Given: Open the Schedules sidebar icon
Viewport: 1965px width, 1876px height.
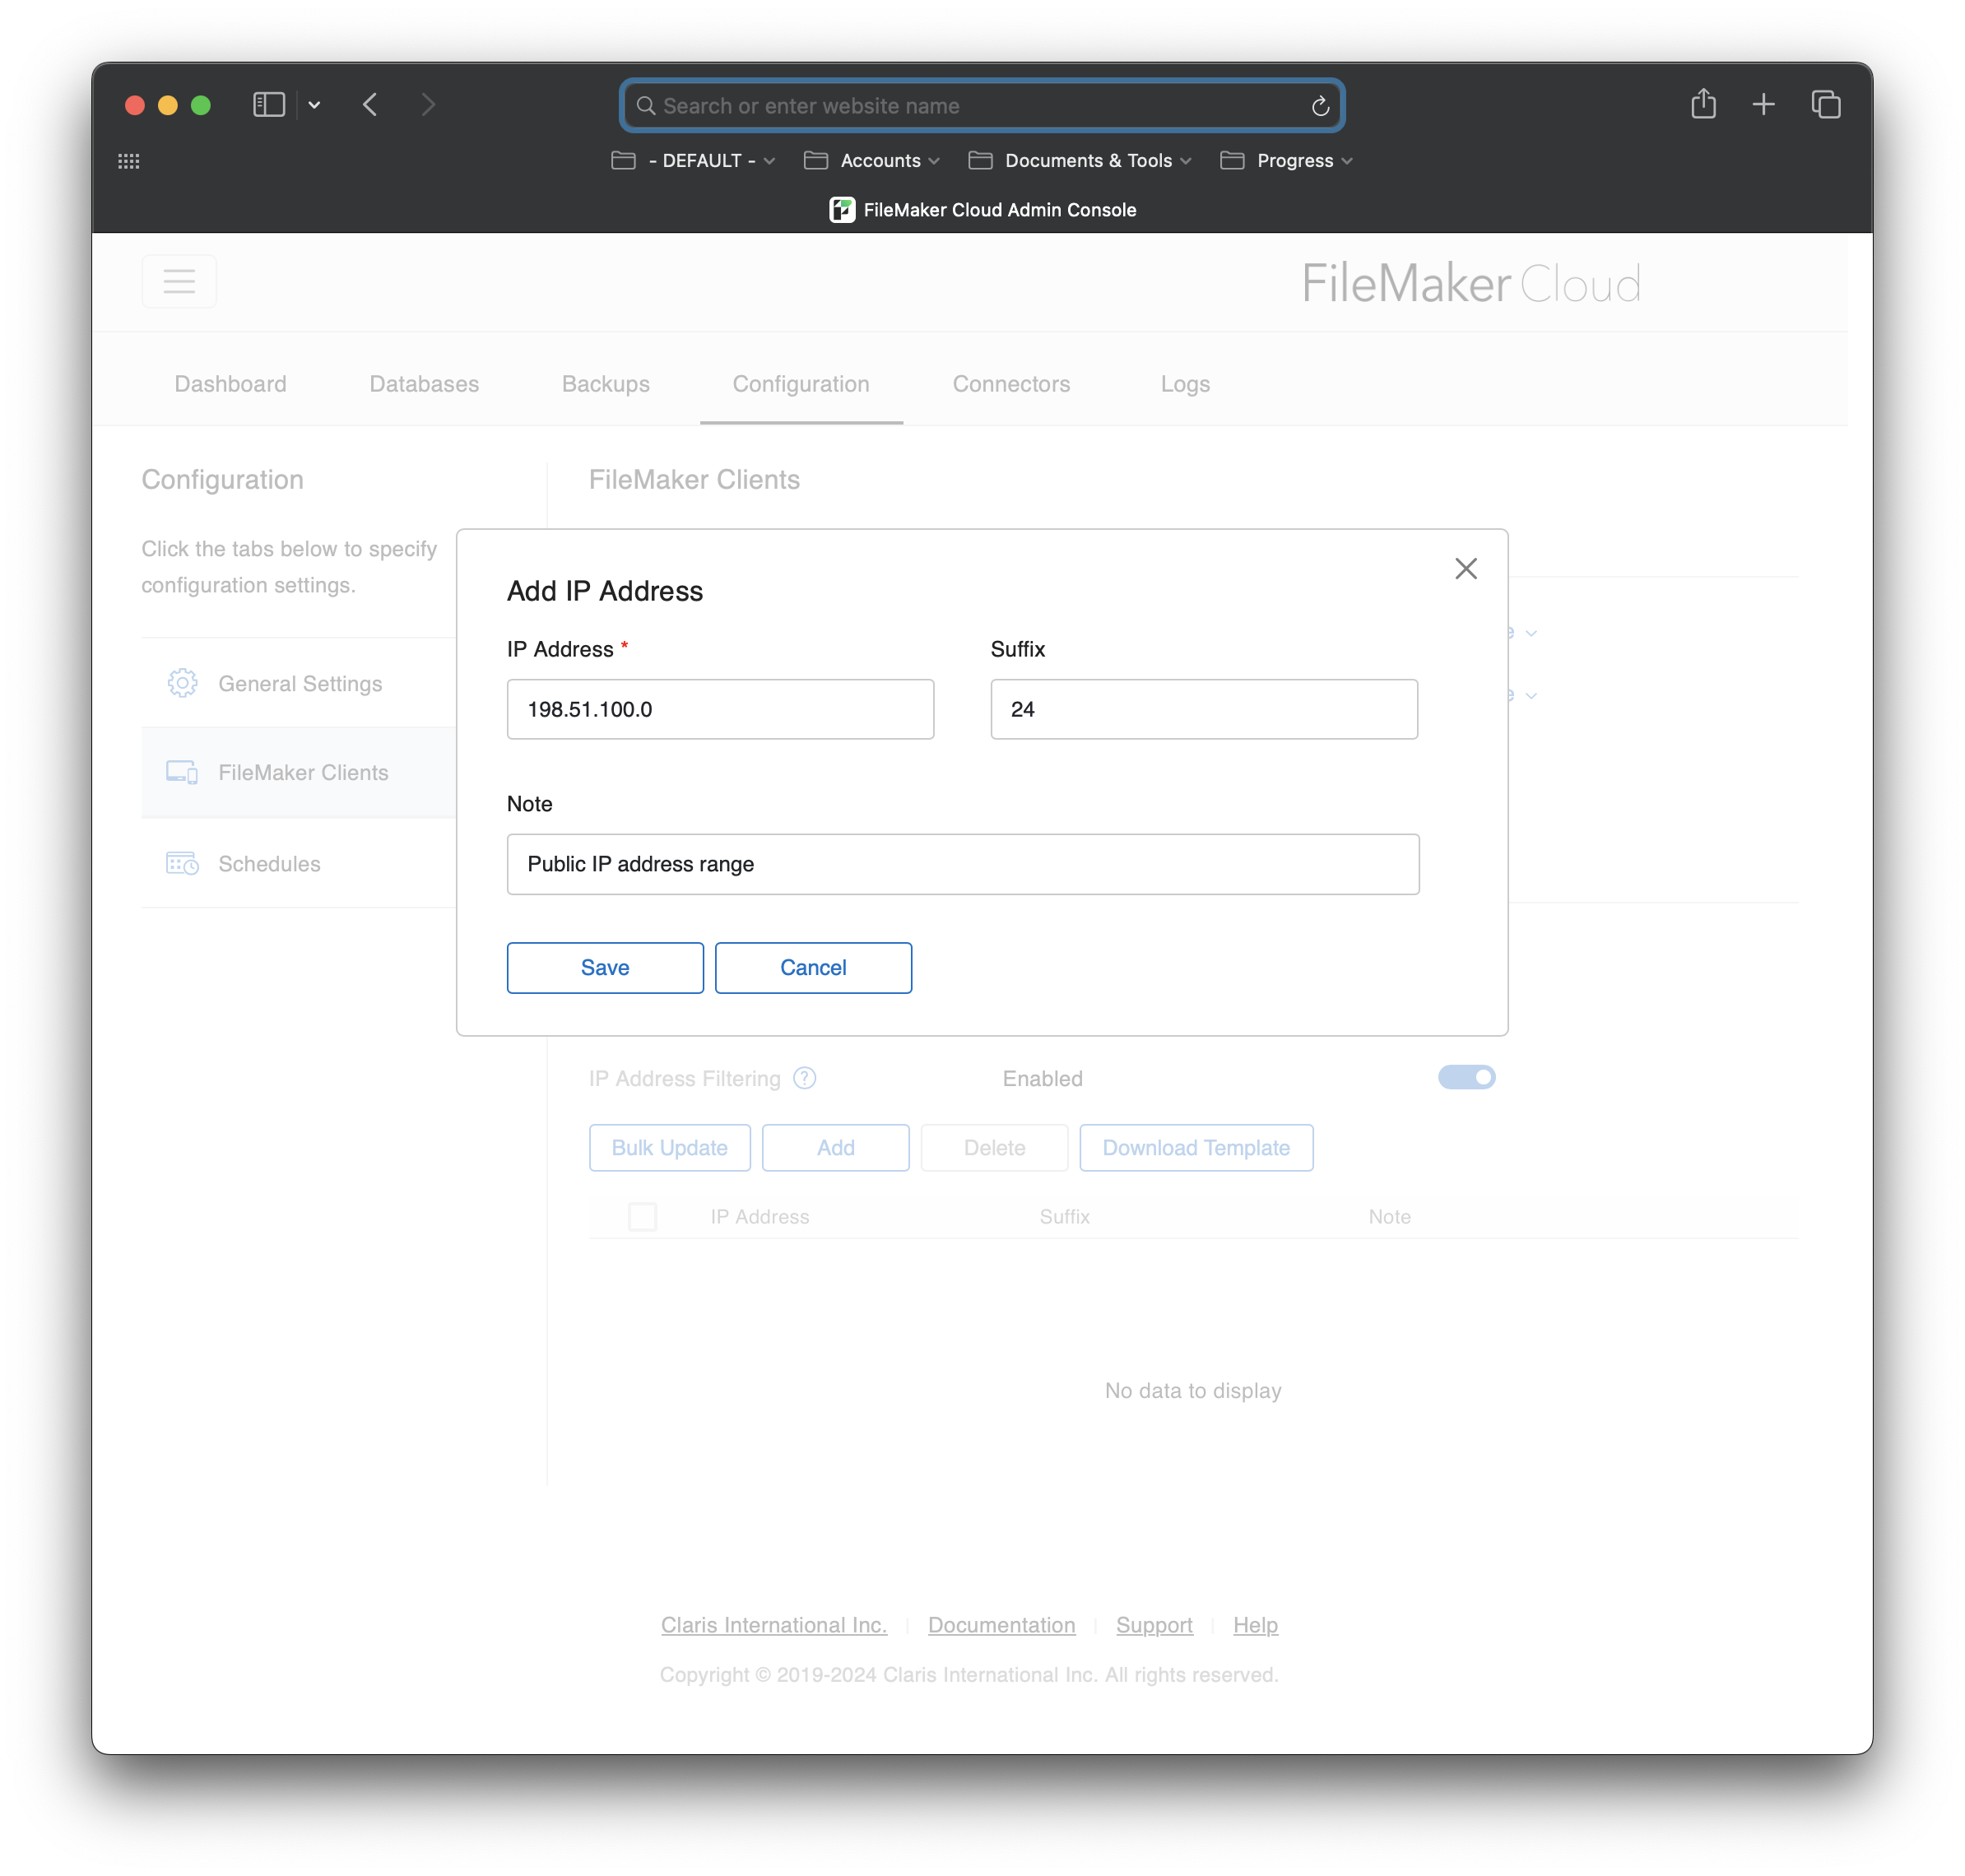Looking at the screenshot, I should [183, 863].
